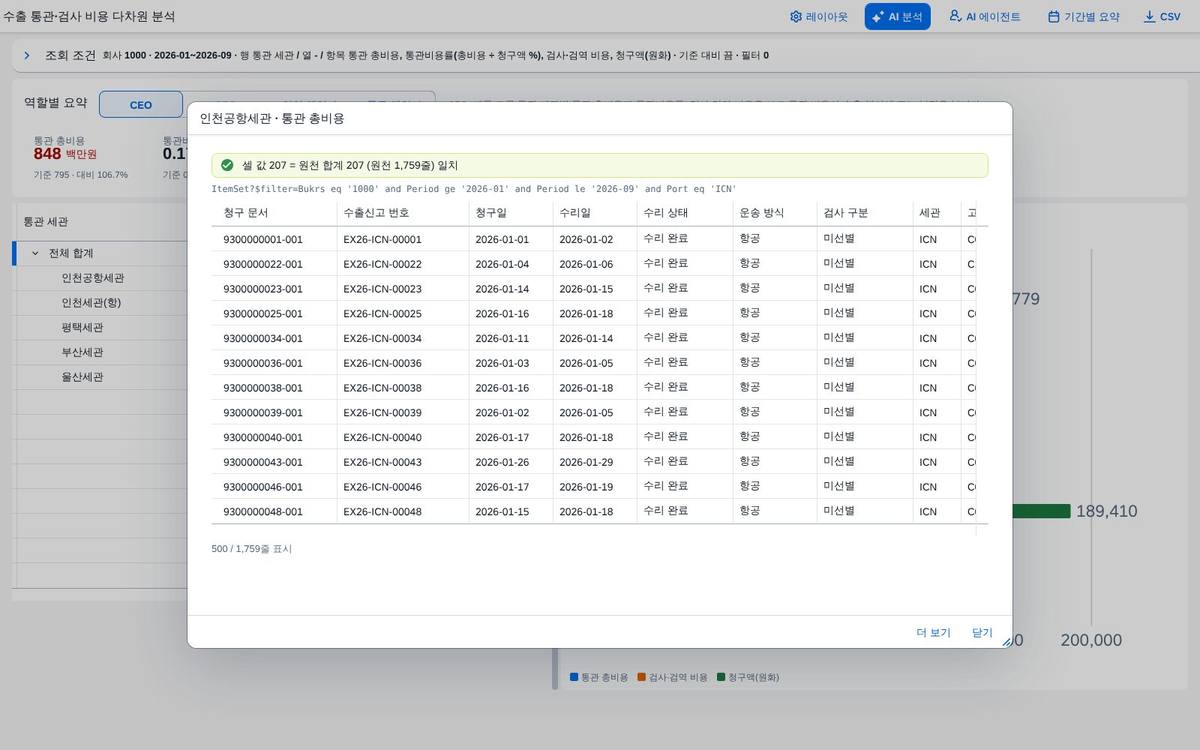Toggle the 청구액(원화) green legend swatch
1200x750 pixels.
tap(721, 677)
